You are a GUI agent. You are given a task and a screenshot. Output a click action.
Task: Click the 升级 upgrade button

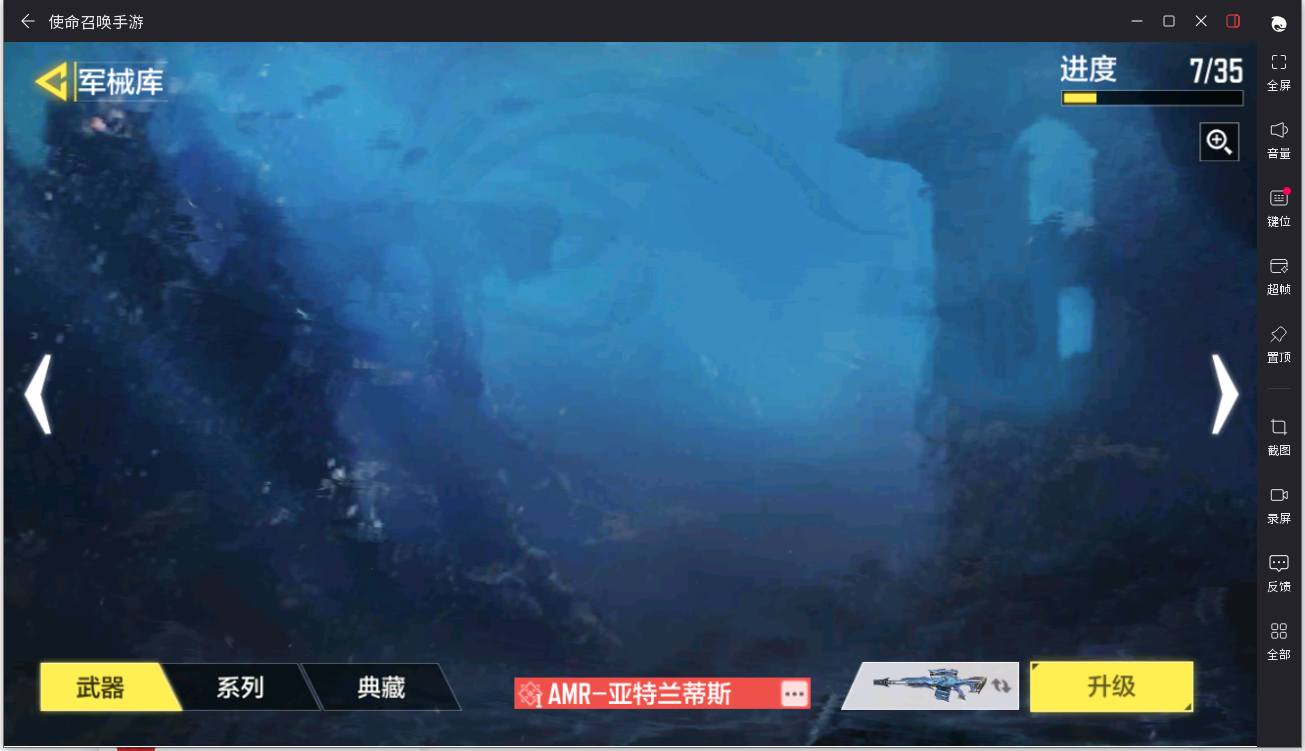(x=1111, y=686)
